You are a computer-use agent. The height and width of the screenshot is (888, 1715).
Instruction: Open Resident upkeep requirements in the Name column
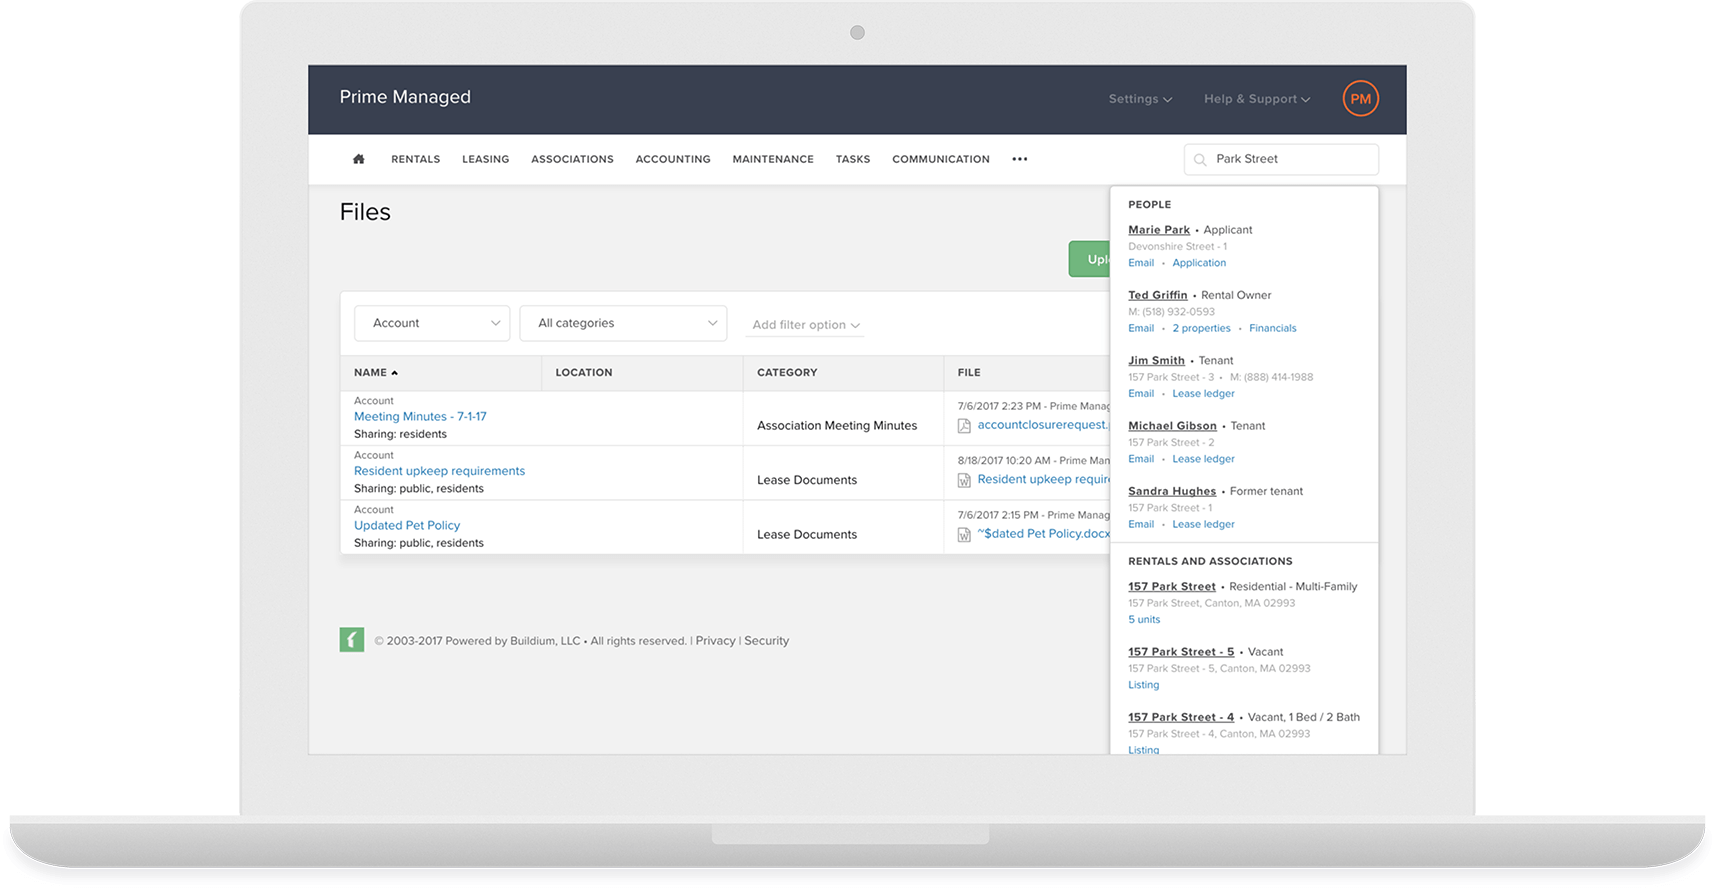(439, 471)
